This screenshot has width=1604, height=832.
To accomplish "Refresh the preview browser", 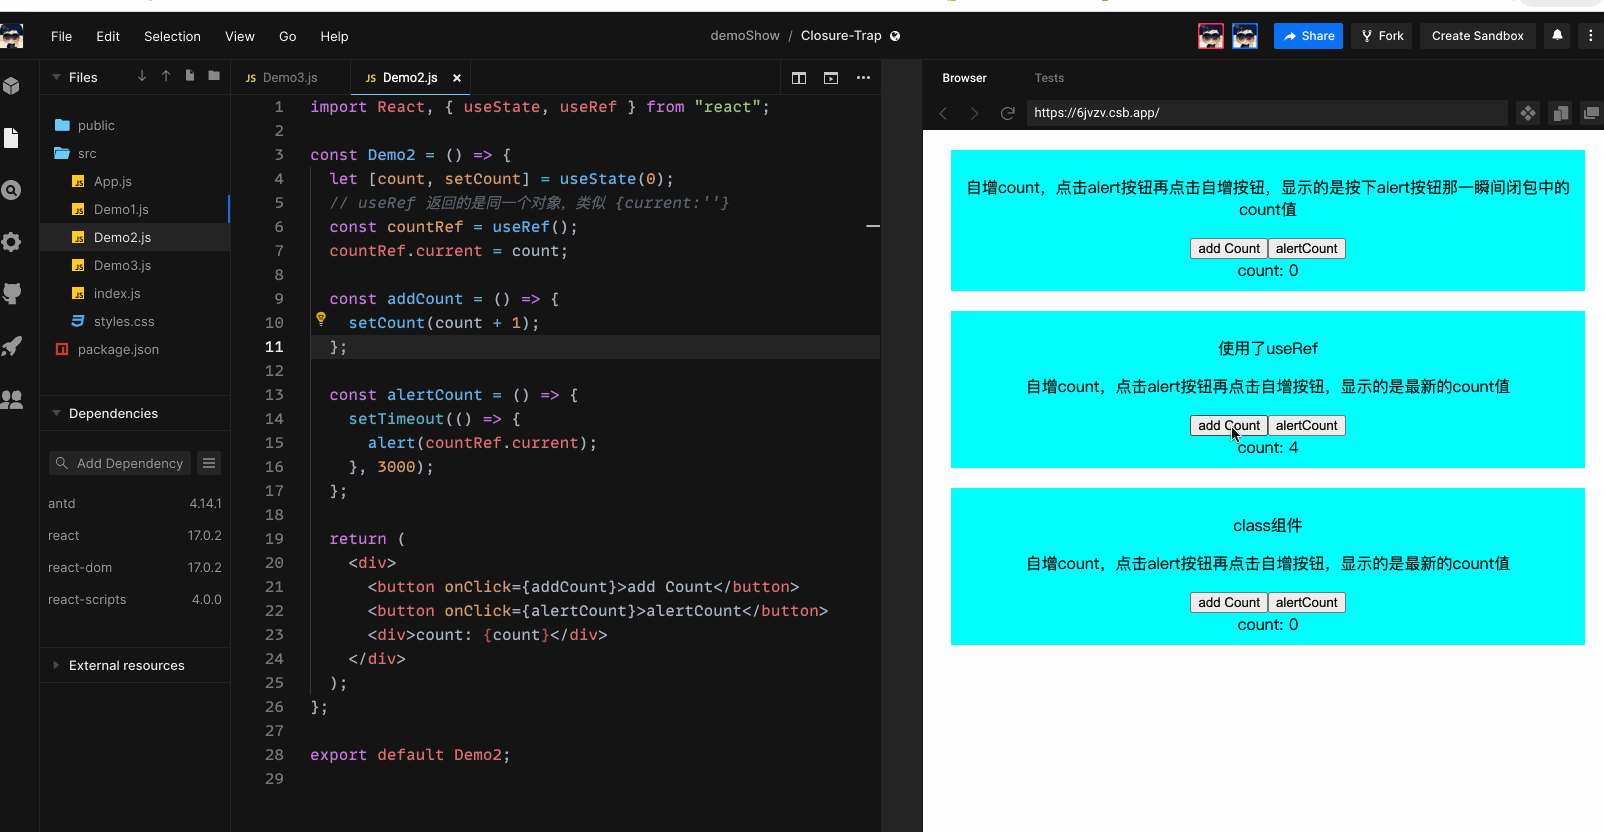I will [1008, 113].
